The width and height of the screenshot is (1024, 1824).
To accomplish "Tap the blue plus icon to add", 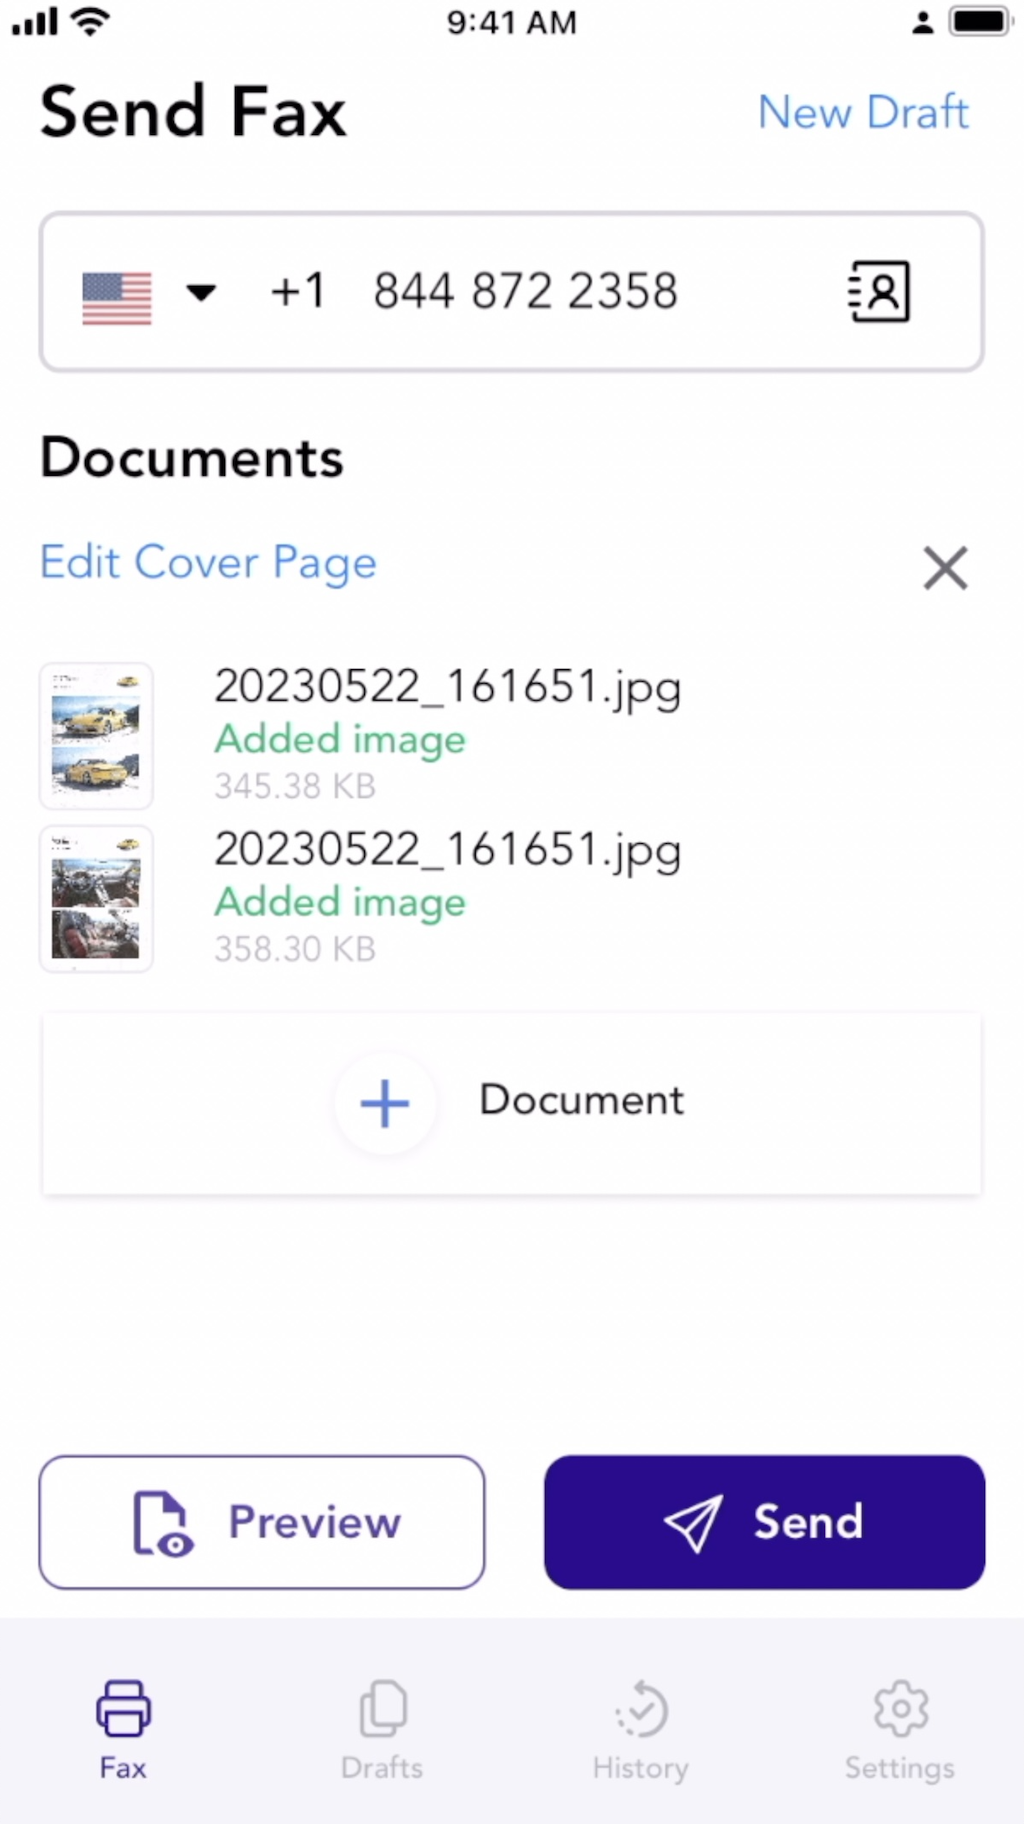I will coord(385,1104).
